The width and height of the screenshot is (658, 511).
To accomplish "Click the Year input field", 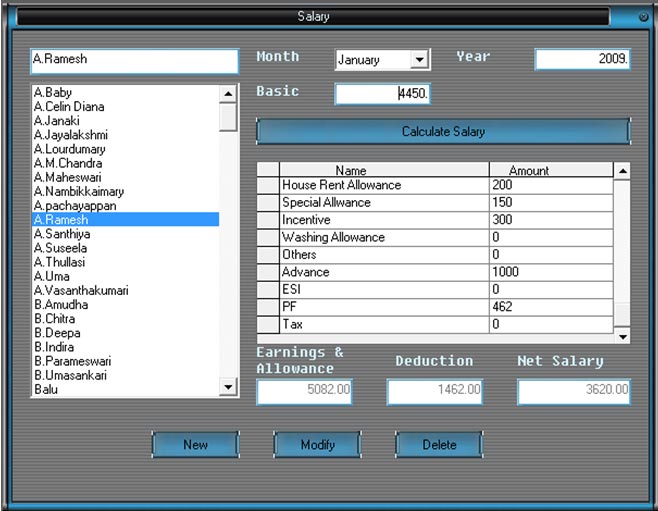I will click(582, 59).
